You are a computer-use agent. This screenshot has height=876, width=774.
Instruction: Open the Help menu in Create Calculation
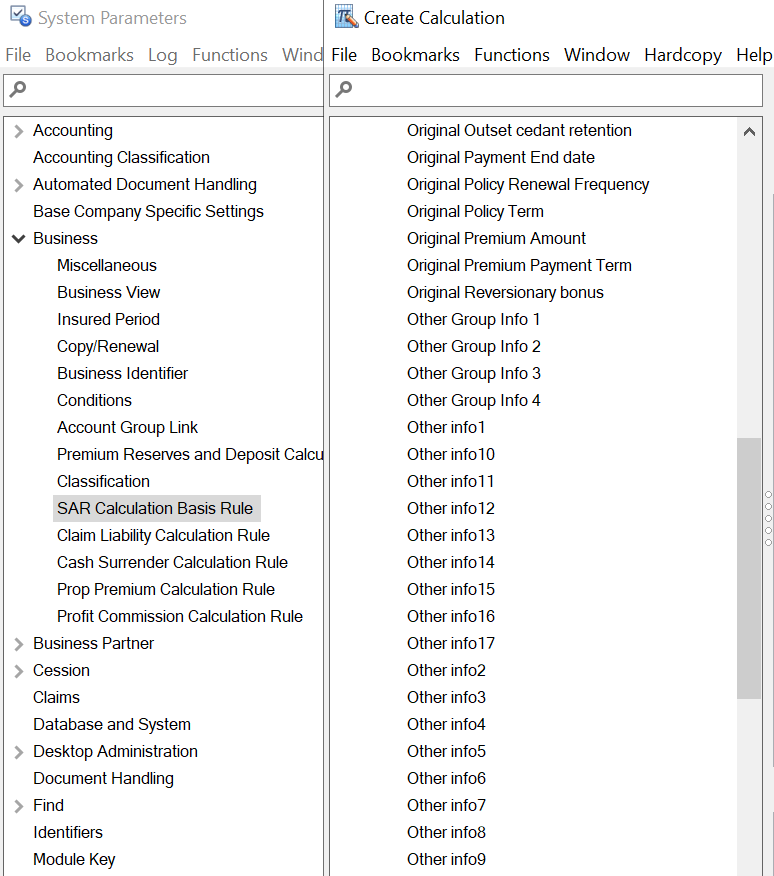[753, 55]
